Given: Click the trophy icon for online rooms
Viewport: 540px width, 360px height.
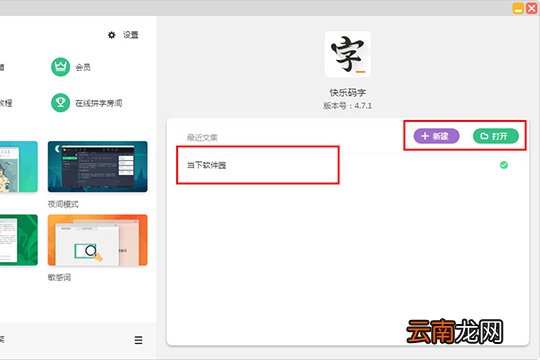Looking at the screenshot, I should pos(61,103).
